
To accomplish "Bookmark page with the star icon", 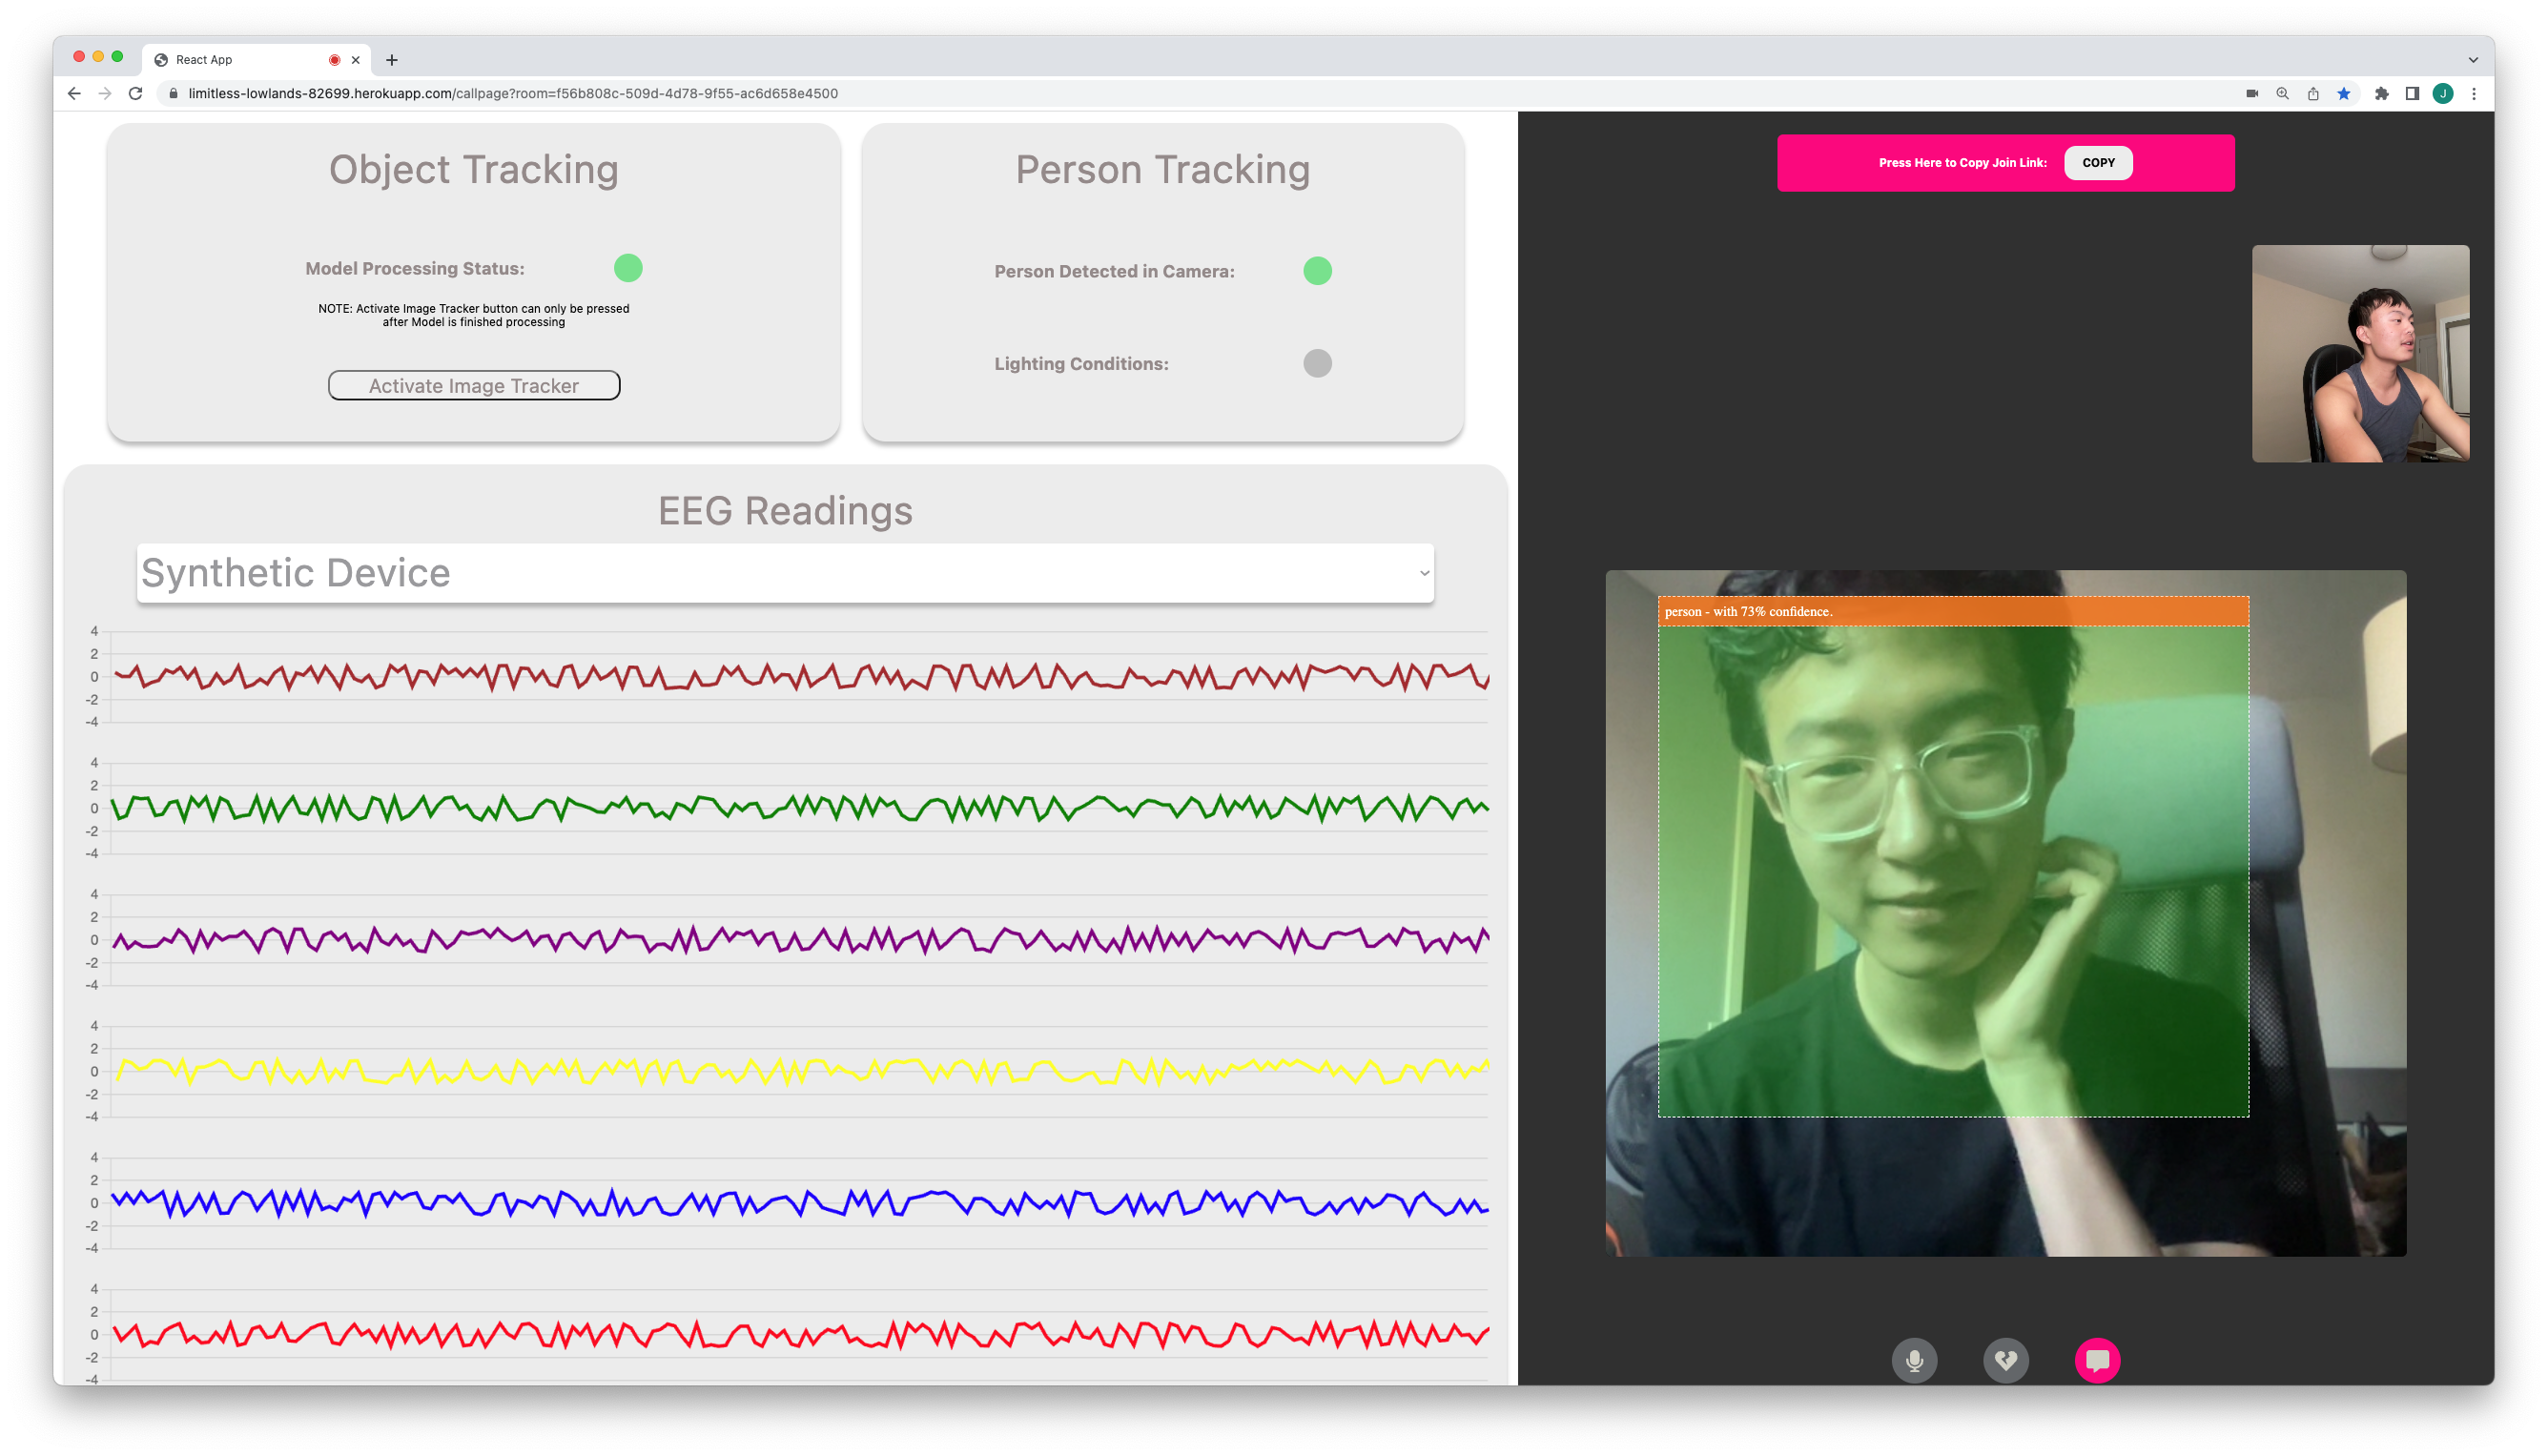I will click(2343, 93).
